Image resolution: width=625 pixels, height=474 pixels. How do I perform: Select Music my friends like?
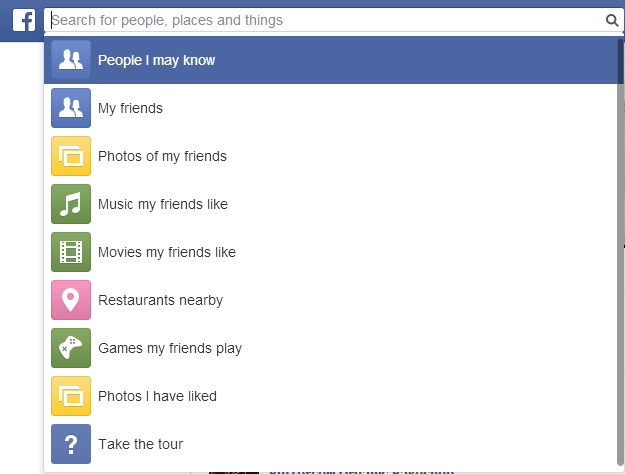pyautogui.click(x=330, y=204)
